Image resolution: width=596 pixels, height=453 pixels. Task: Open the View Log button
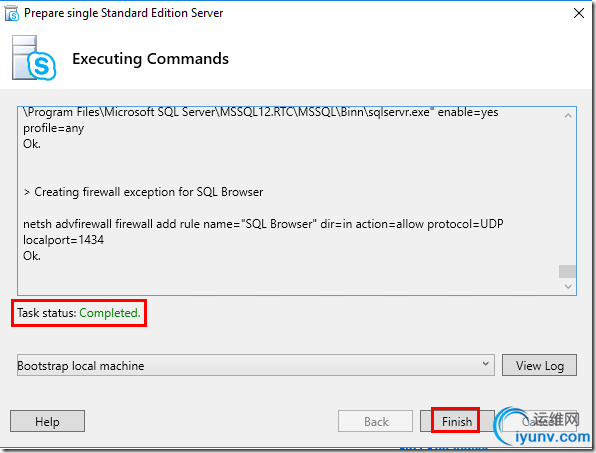click(539, 365)
